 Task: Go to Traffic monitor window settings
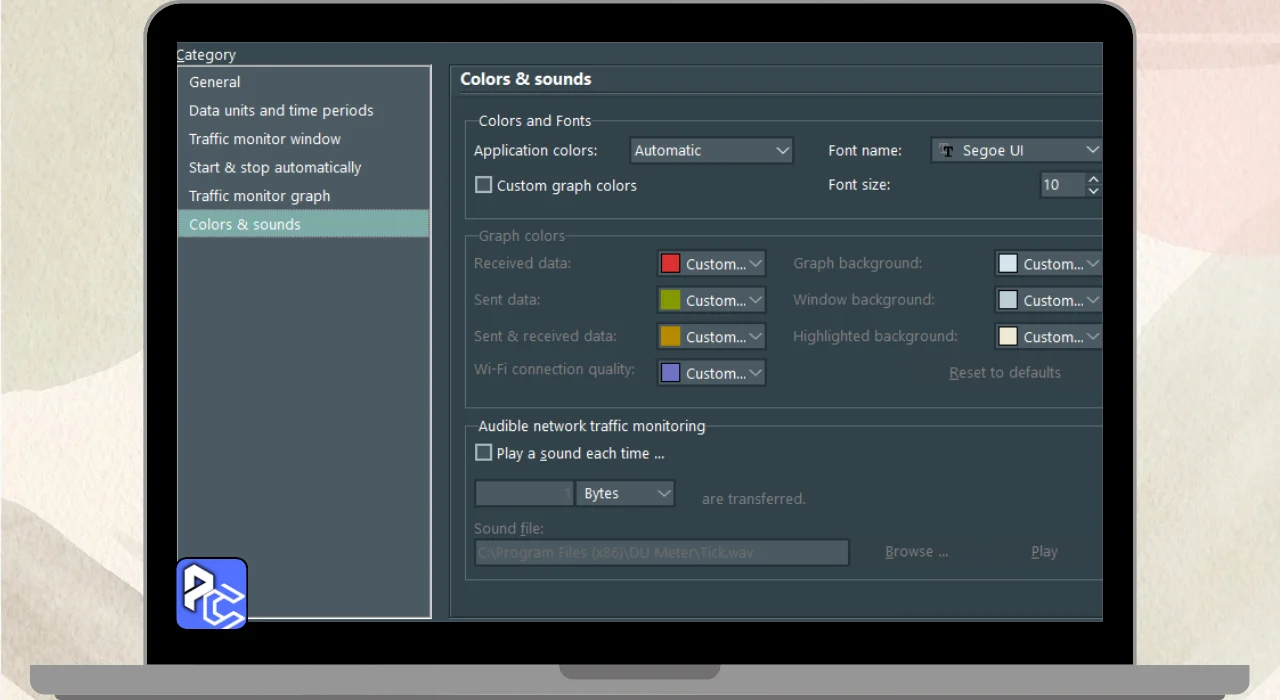click(x=265, y=139)
